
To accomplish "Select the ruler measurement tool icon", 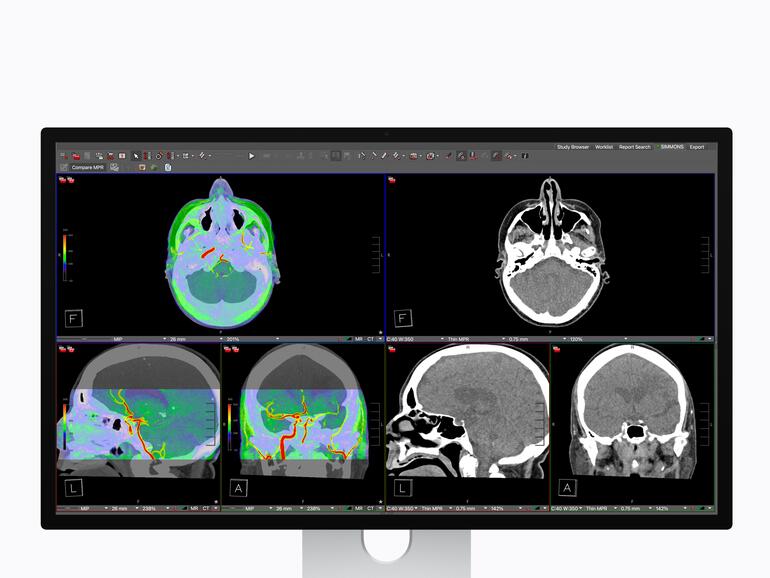I will 362,156.
